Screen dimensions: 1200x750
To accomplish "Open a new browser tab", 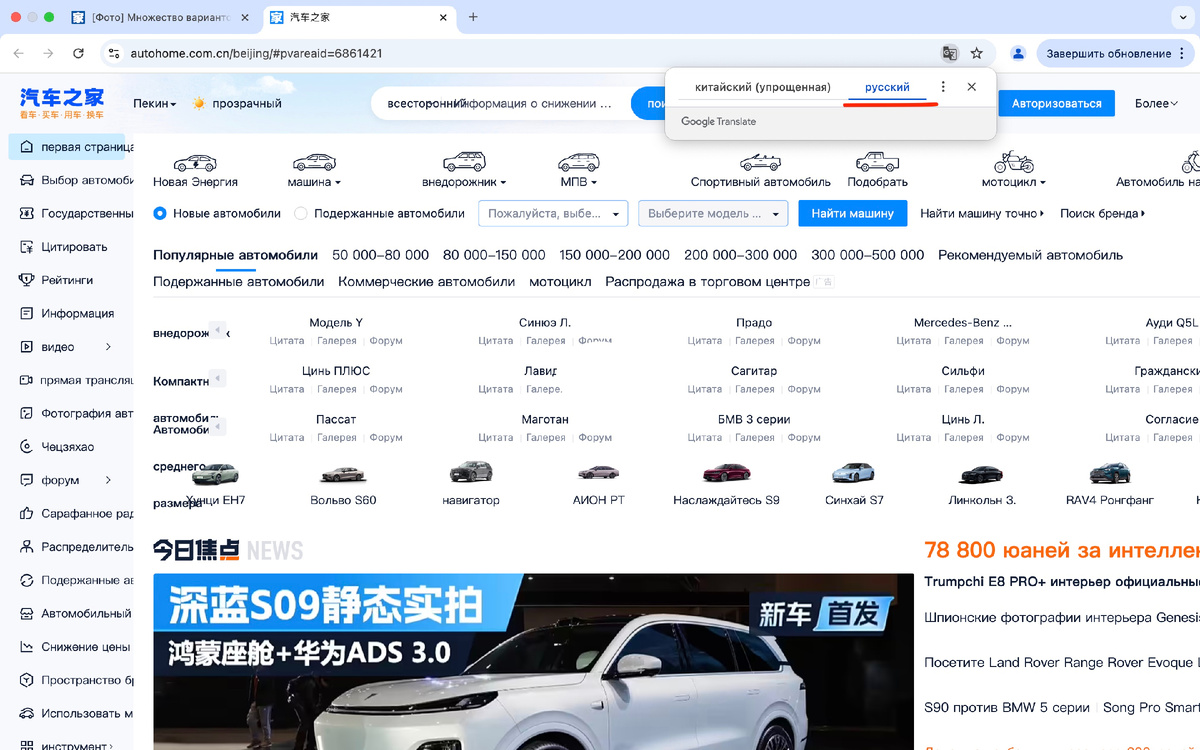I will (x=473, y=17).
